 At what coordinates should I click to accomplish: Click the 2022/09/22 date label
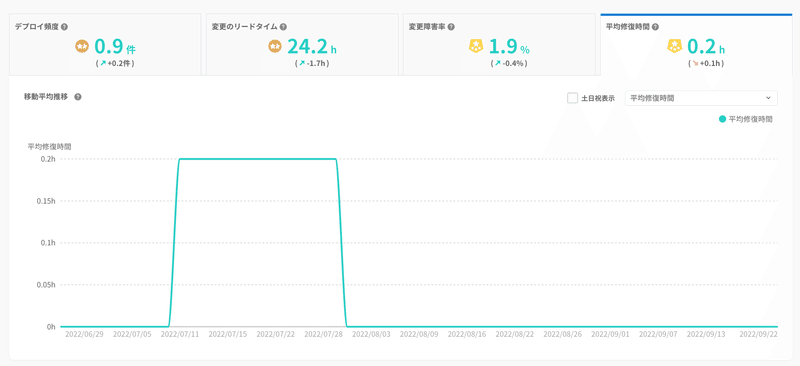click(x=759, y=334)
